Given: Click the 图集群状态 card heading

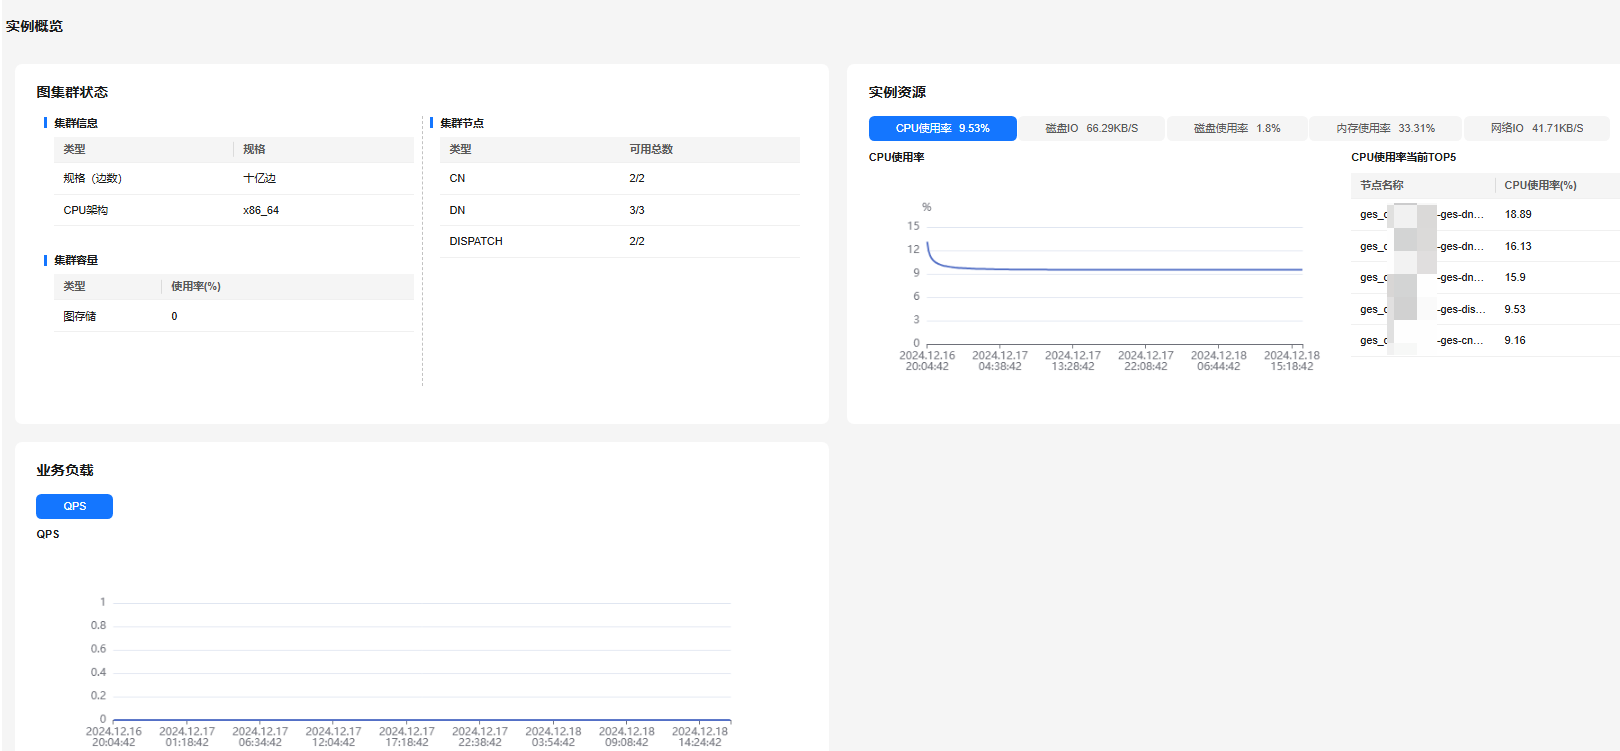Looking at the screenshot, I should click(72, 92).
